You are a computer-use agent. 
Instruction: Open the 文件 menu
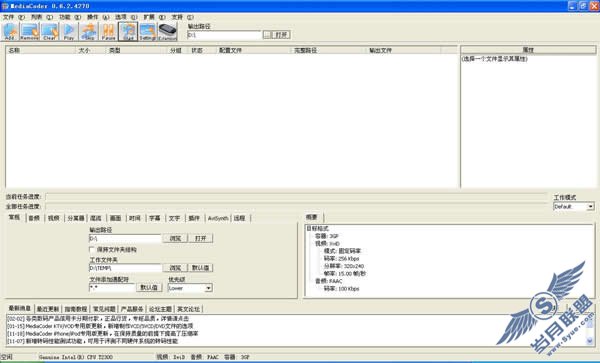pyautogui.click(x=13, y=17)
